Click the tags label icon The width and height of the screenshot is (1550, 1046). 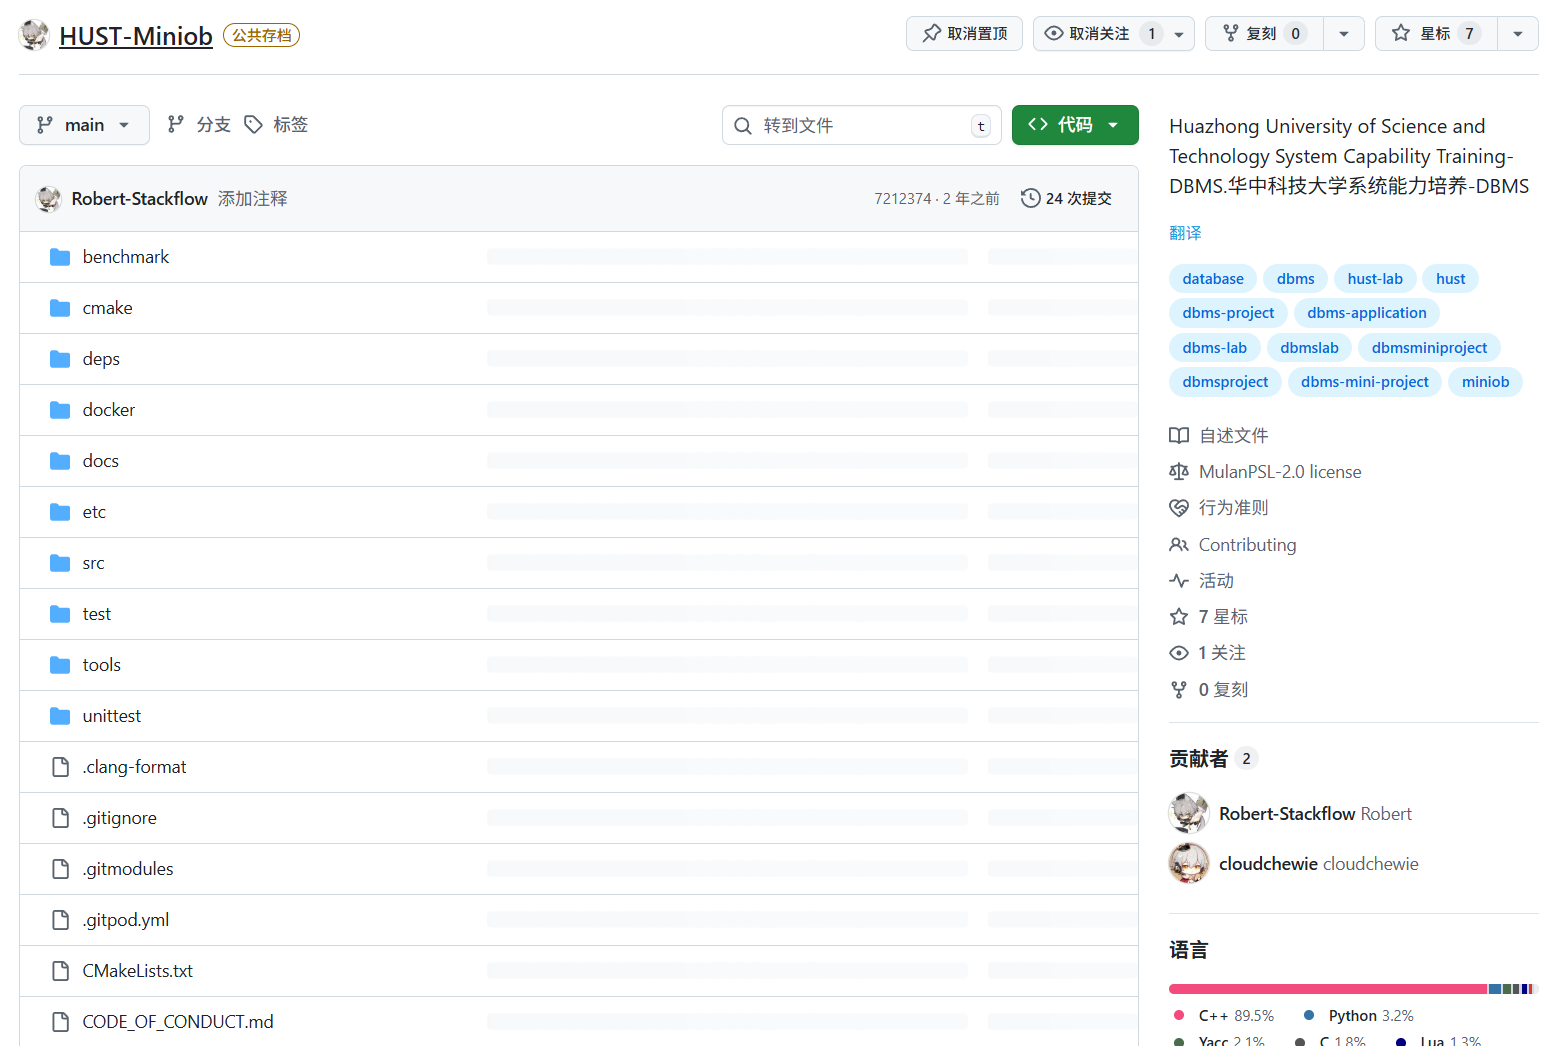[254, 125]
